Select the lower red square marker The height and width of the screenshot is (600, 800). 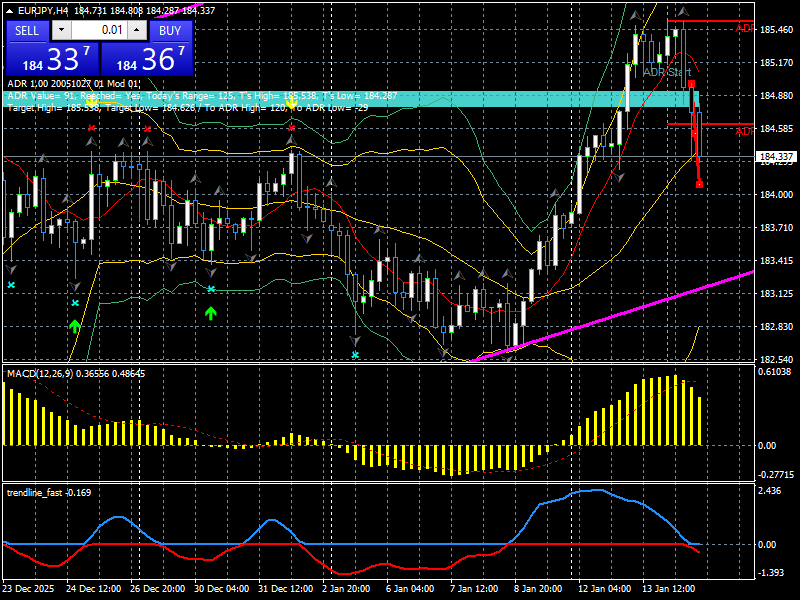(699, 184)
